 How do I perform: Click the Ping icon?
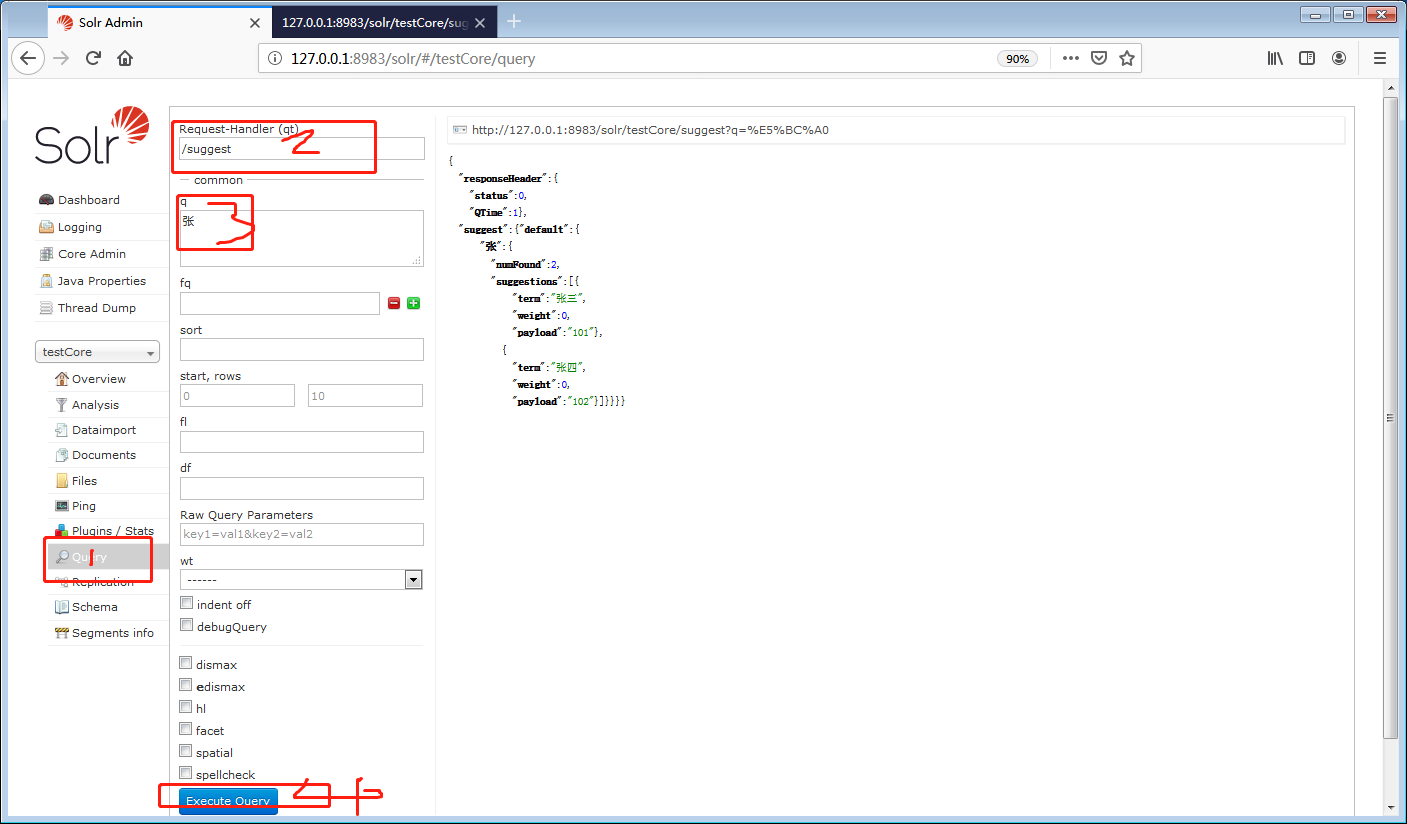click(62, 506)
